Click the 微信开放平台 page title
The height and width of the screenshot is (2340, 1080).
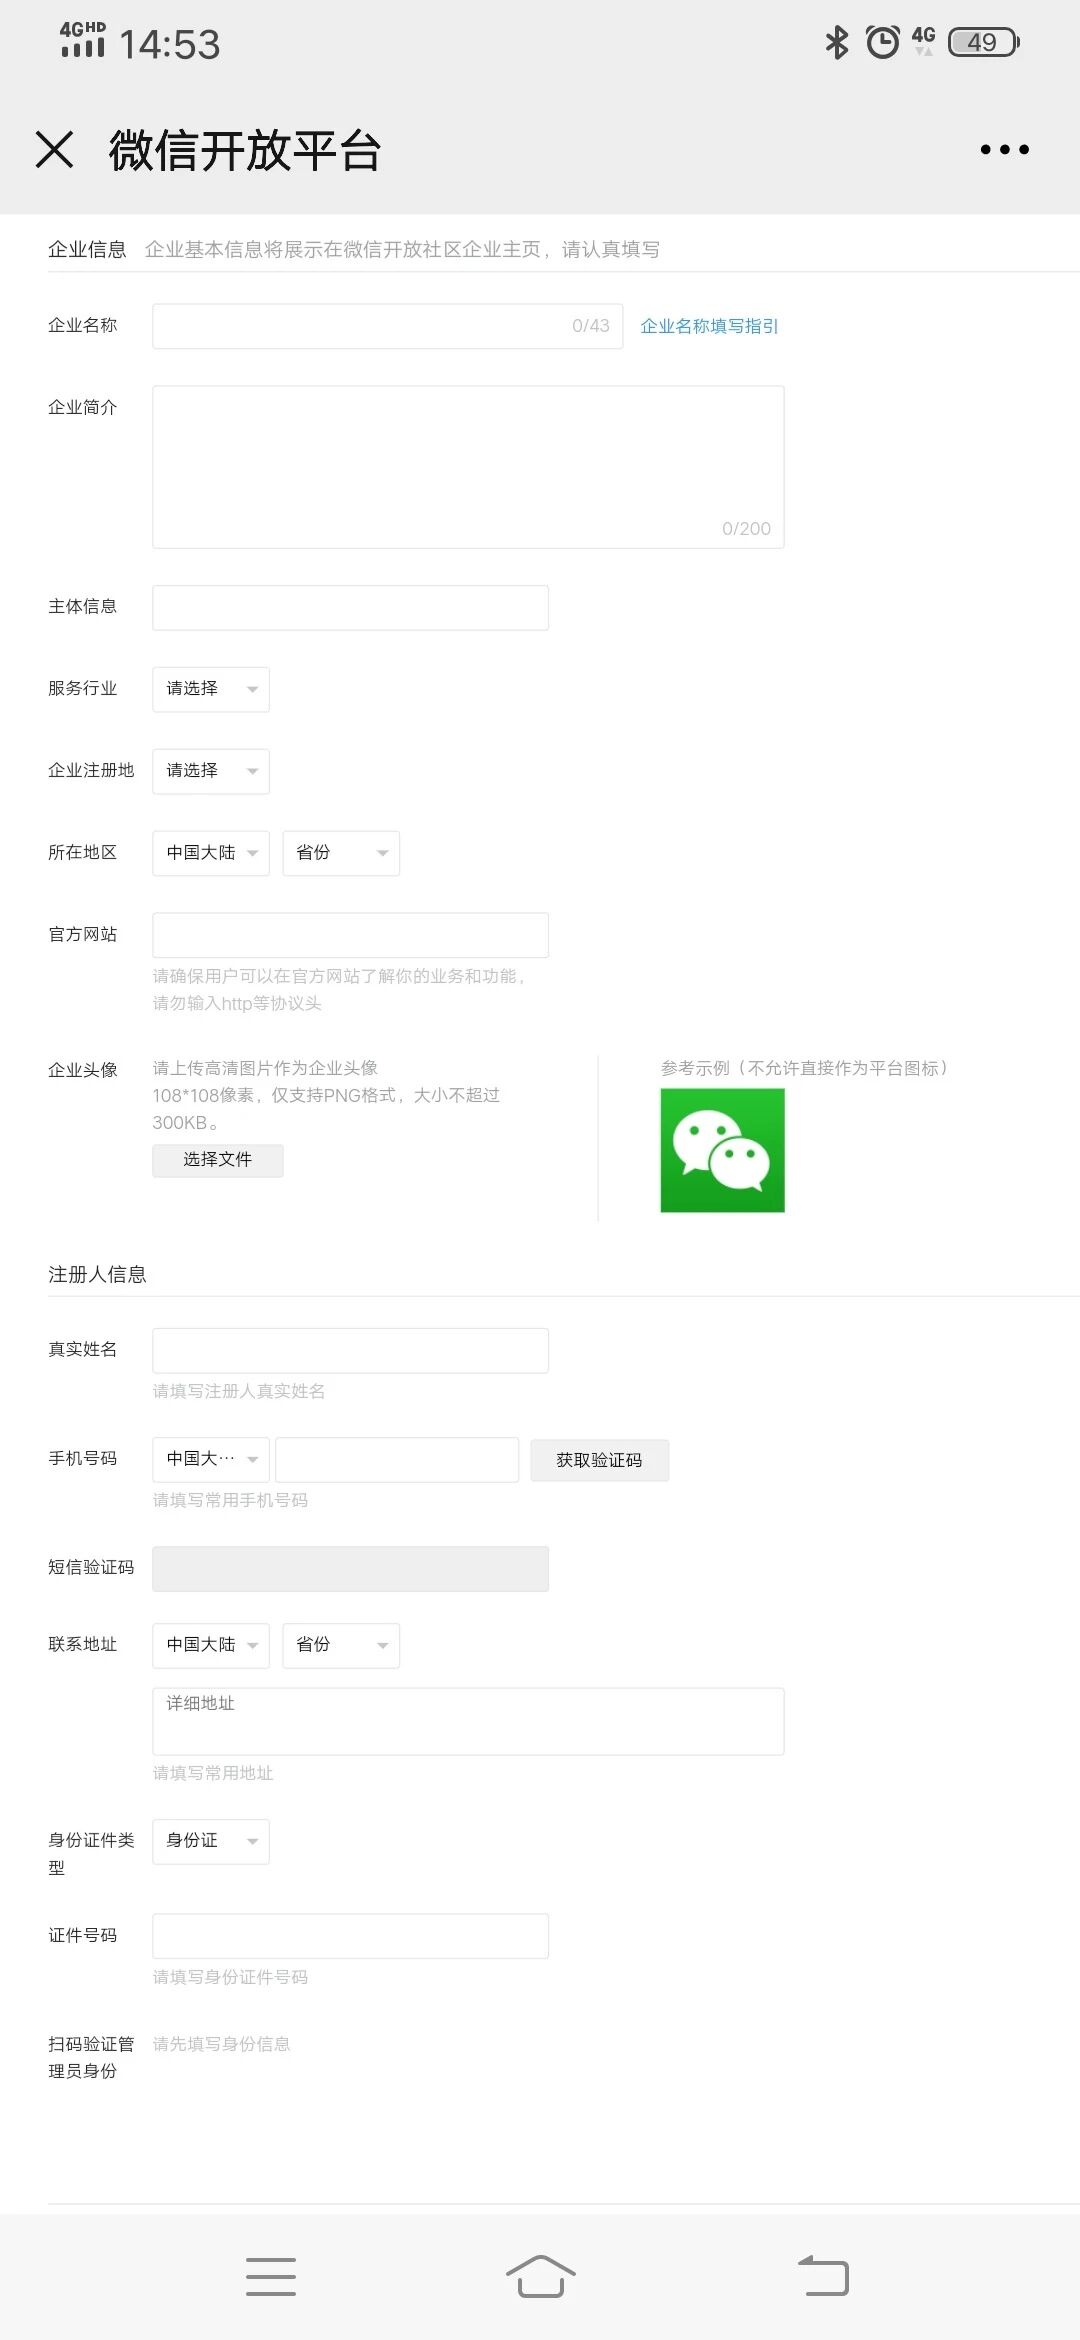pyautogui.click(x=245, y=151)
